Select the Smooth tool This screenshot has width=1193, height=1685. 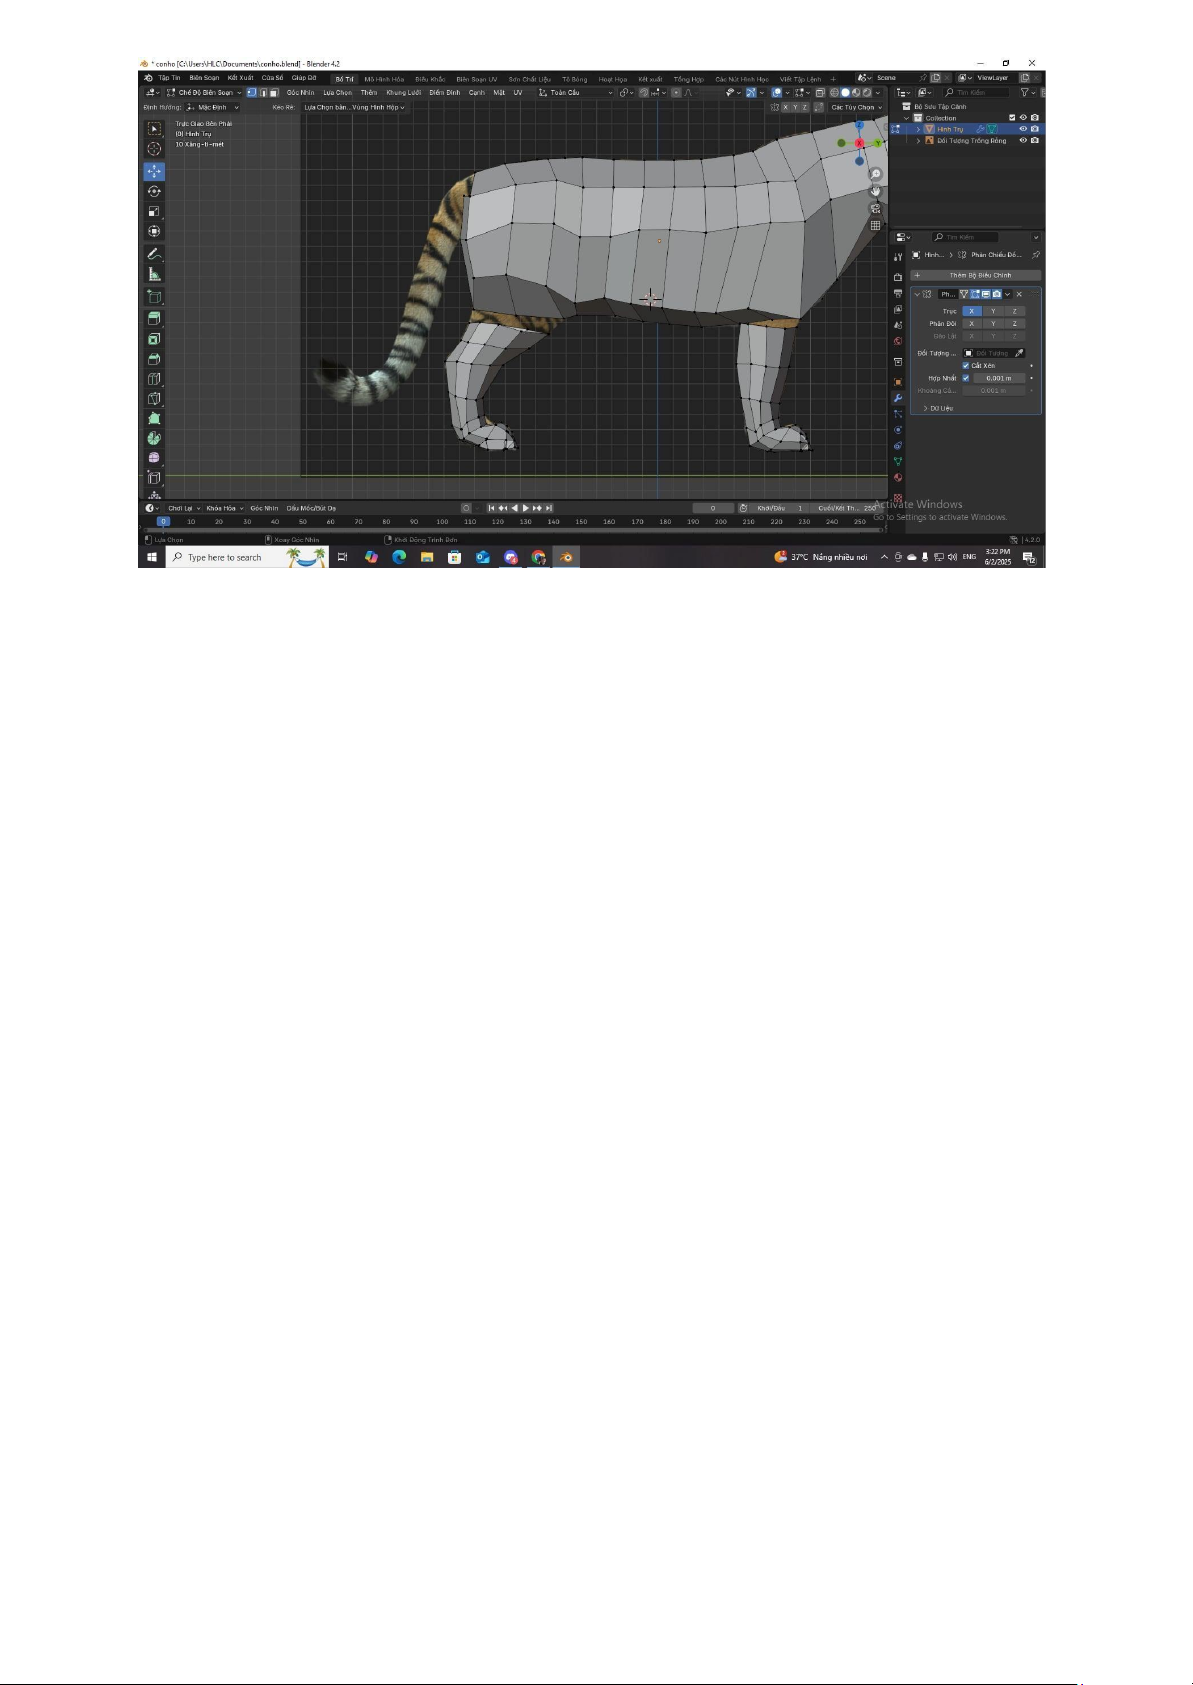[154, 458]
